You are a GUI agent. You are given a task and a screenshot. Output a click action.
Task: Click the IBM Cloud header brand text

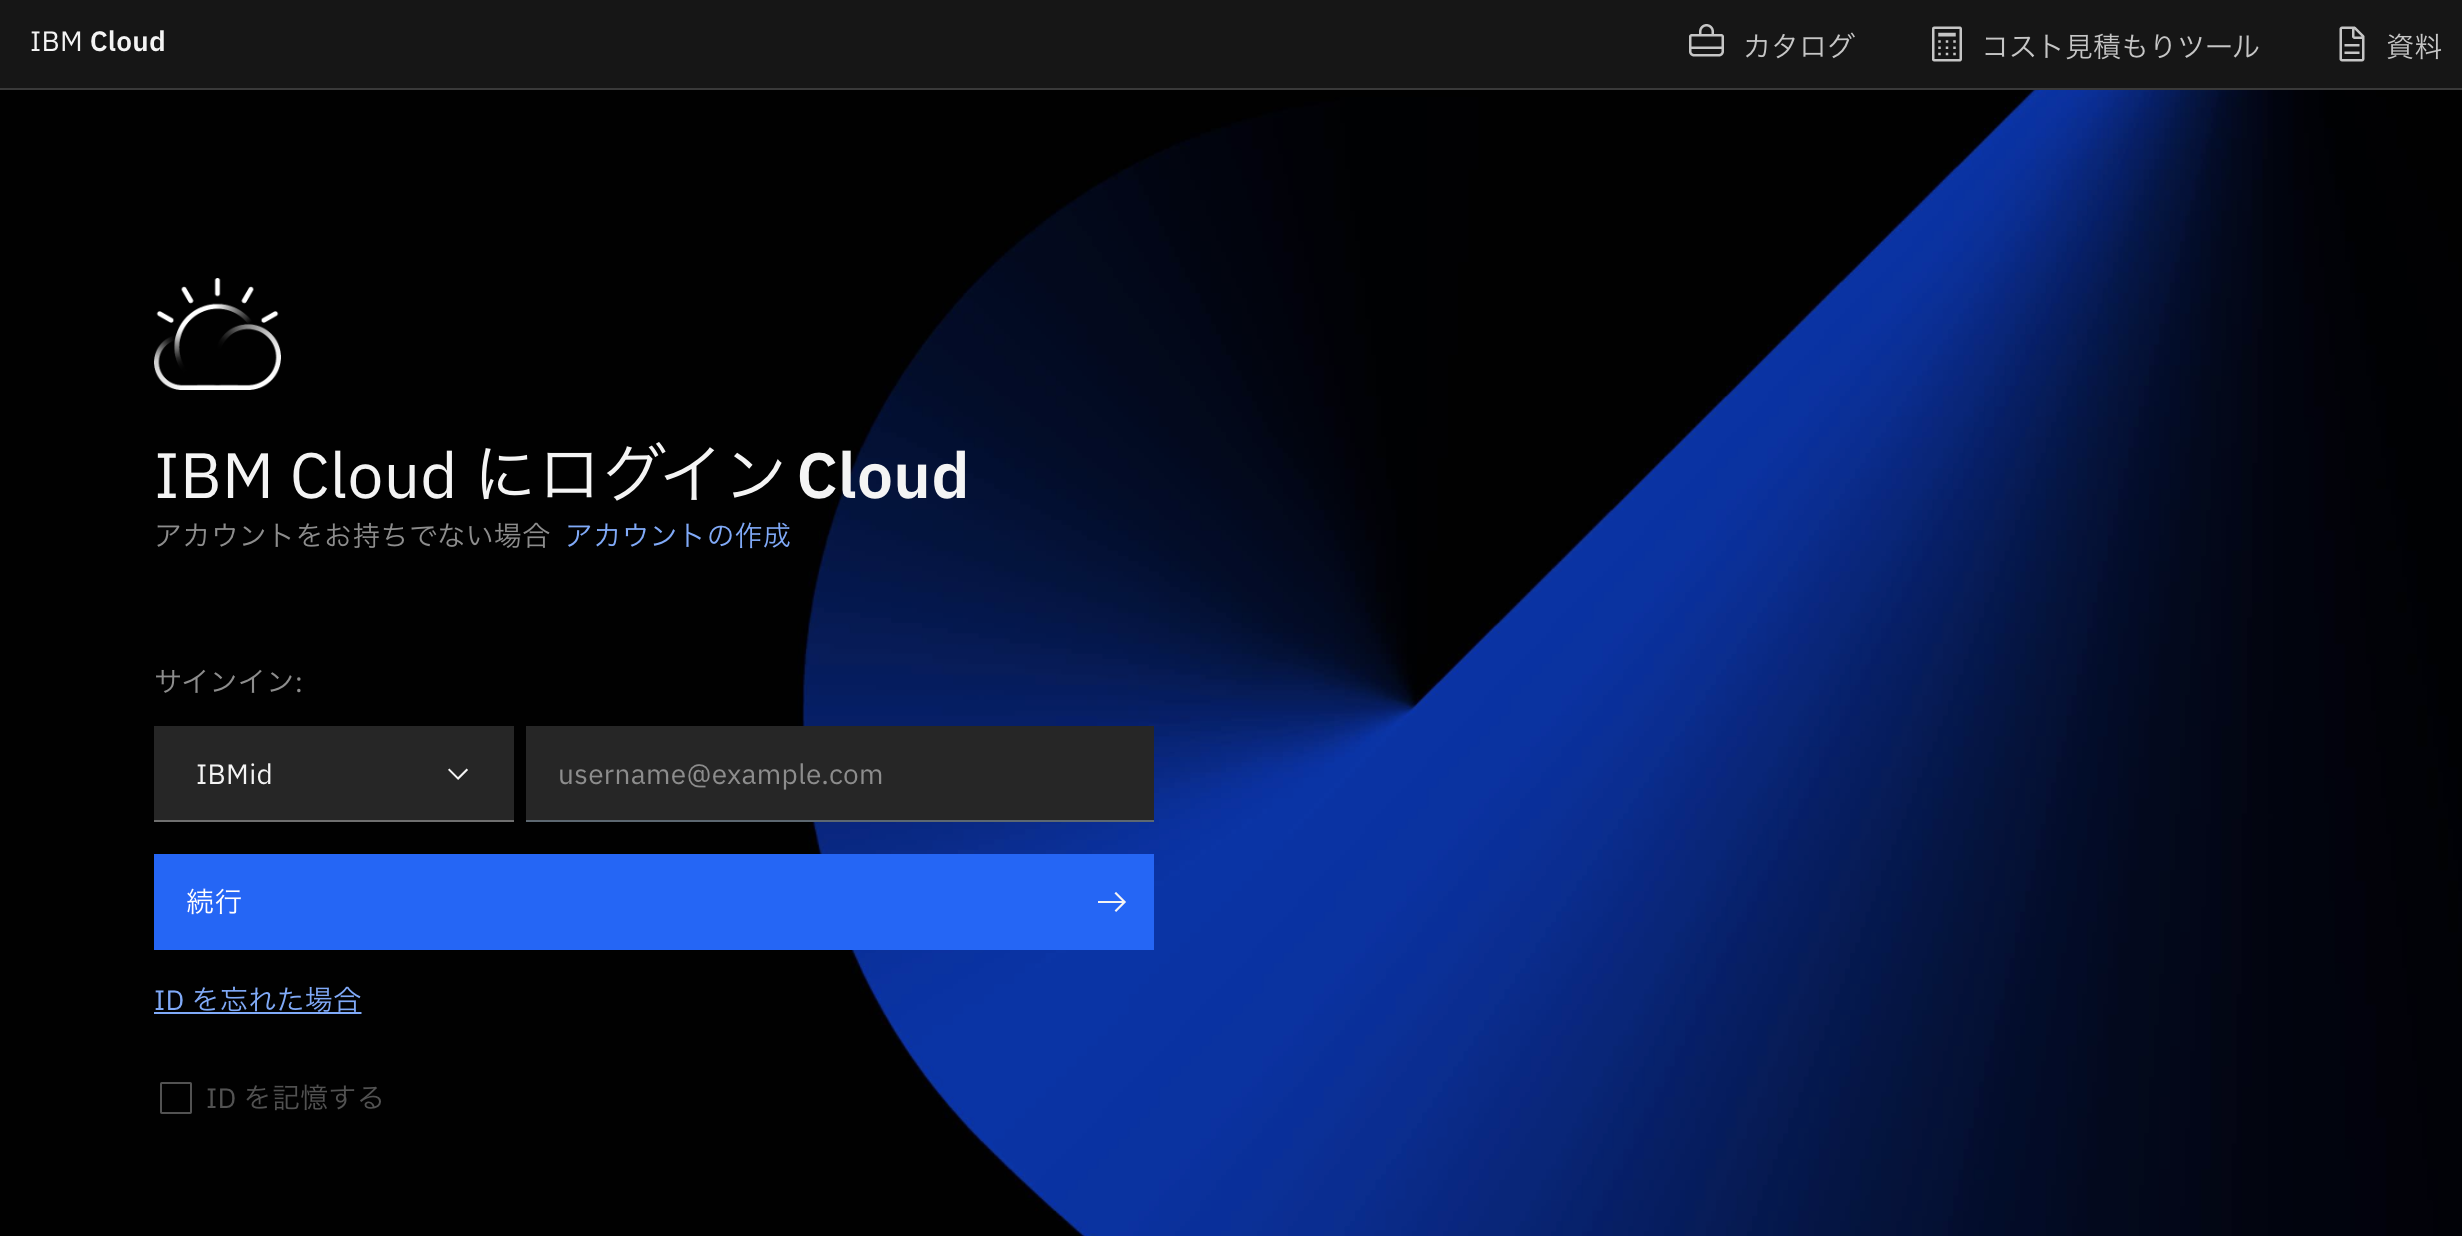[x=97, y=42]
